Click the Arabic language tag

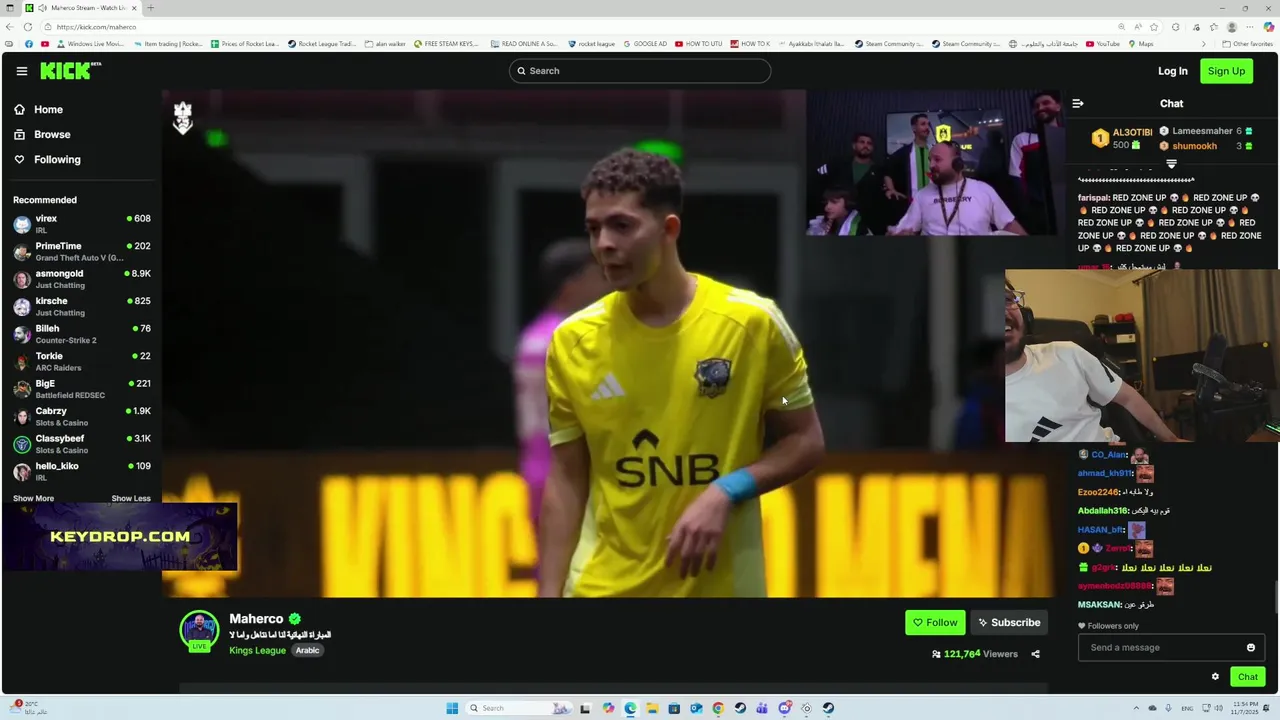click(307, 651)
